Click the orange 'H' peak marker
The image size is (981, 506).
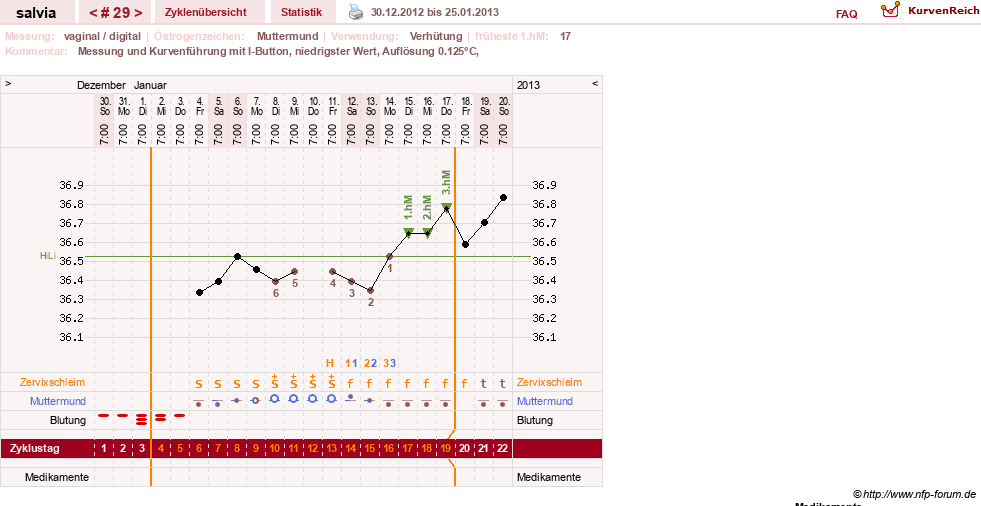click(330, 363)
